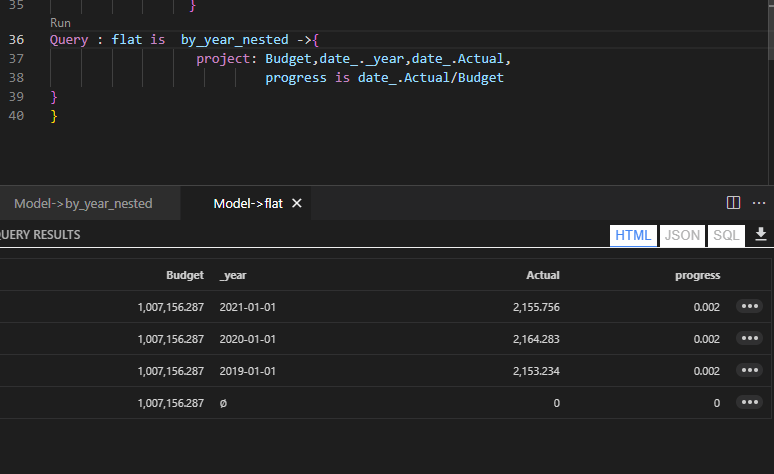This screenshot has height=474, width=774.
Task: Switch the results view to HTML
Action: click(633, 235)
